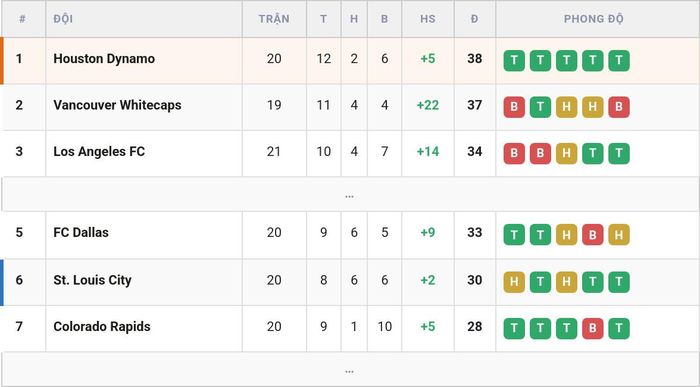Click the PHONG ĐỘ column header
700x387 pixels.
(593, 19)
